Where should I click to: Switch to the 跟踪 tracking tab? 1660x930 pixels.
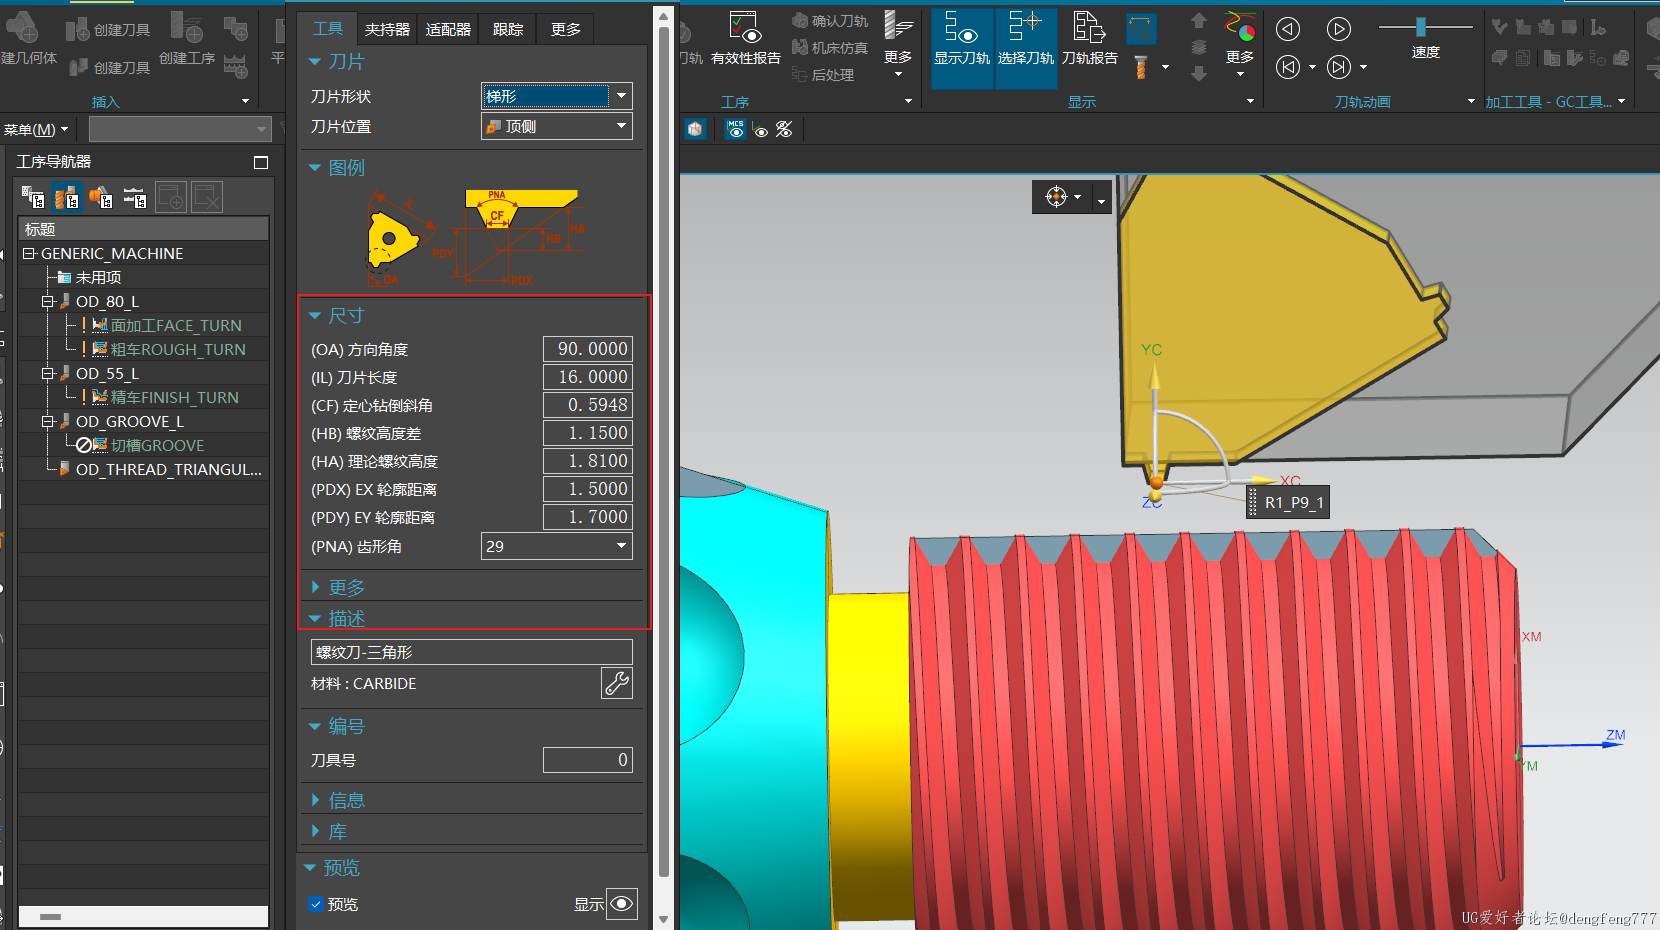pos(508,29)
